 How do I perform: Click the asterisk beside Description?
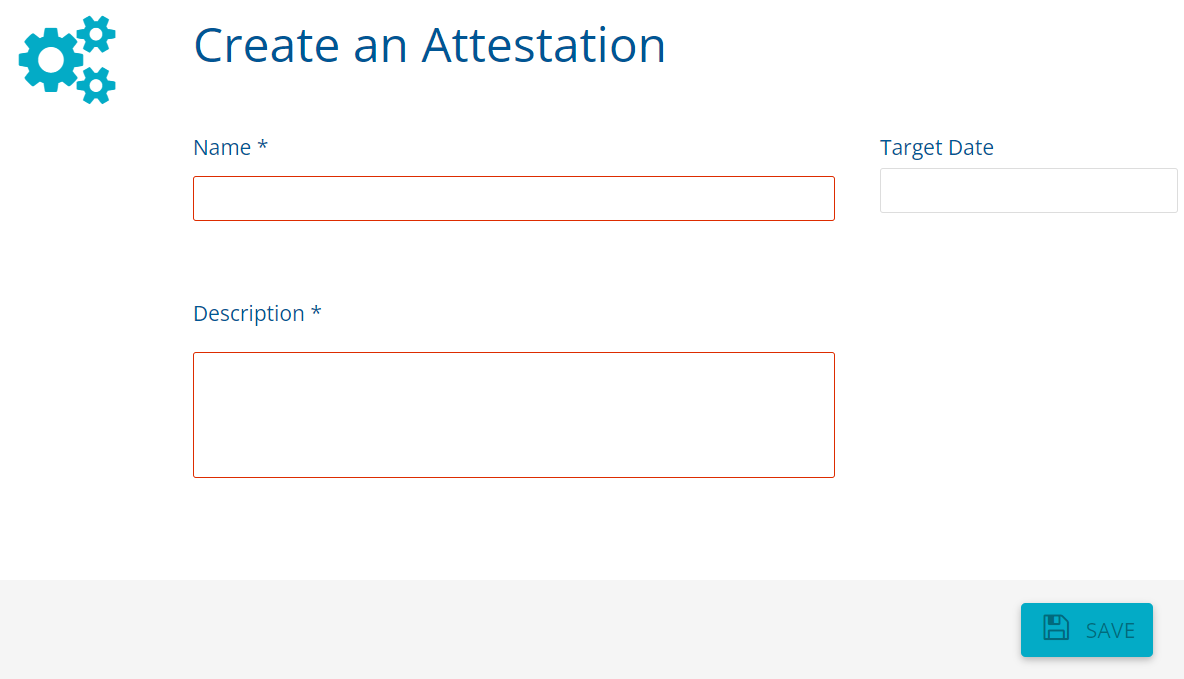[x=316, y=312]
